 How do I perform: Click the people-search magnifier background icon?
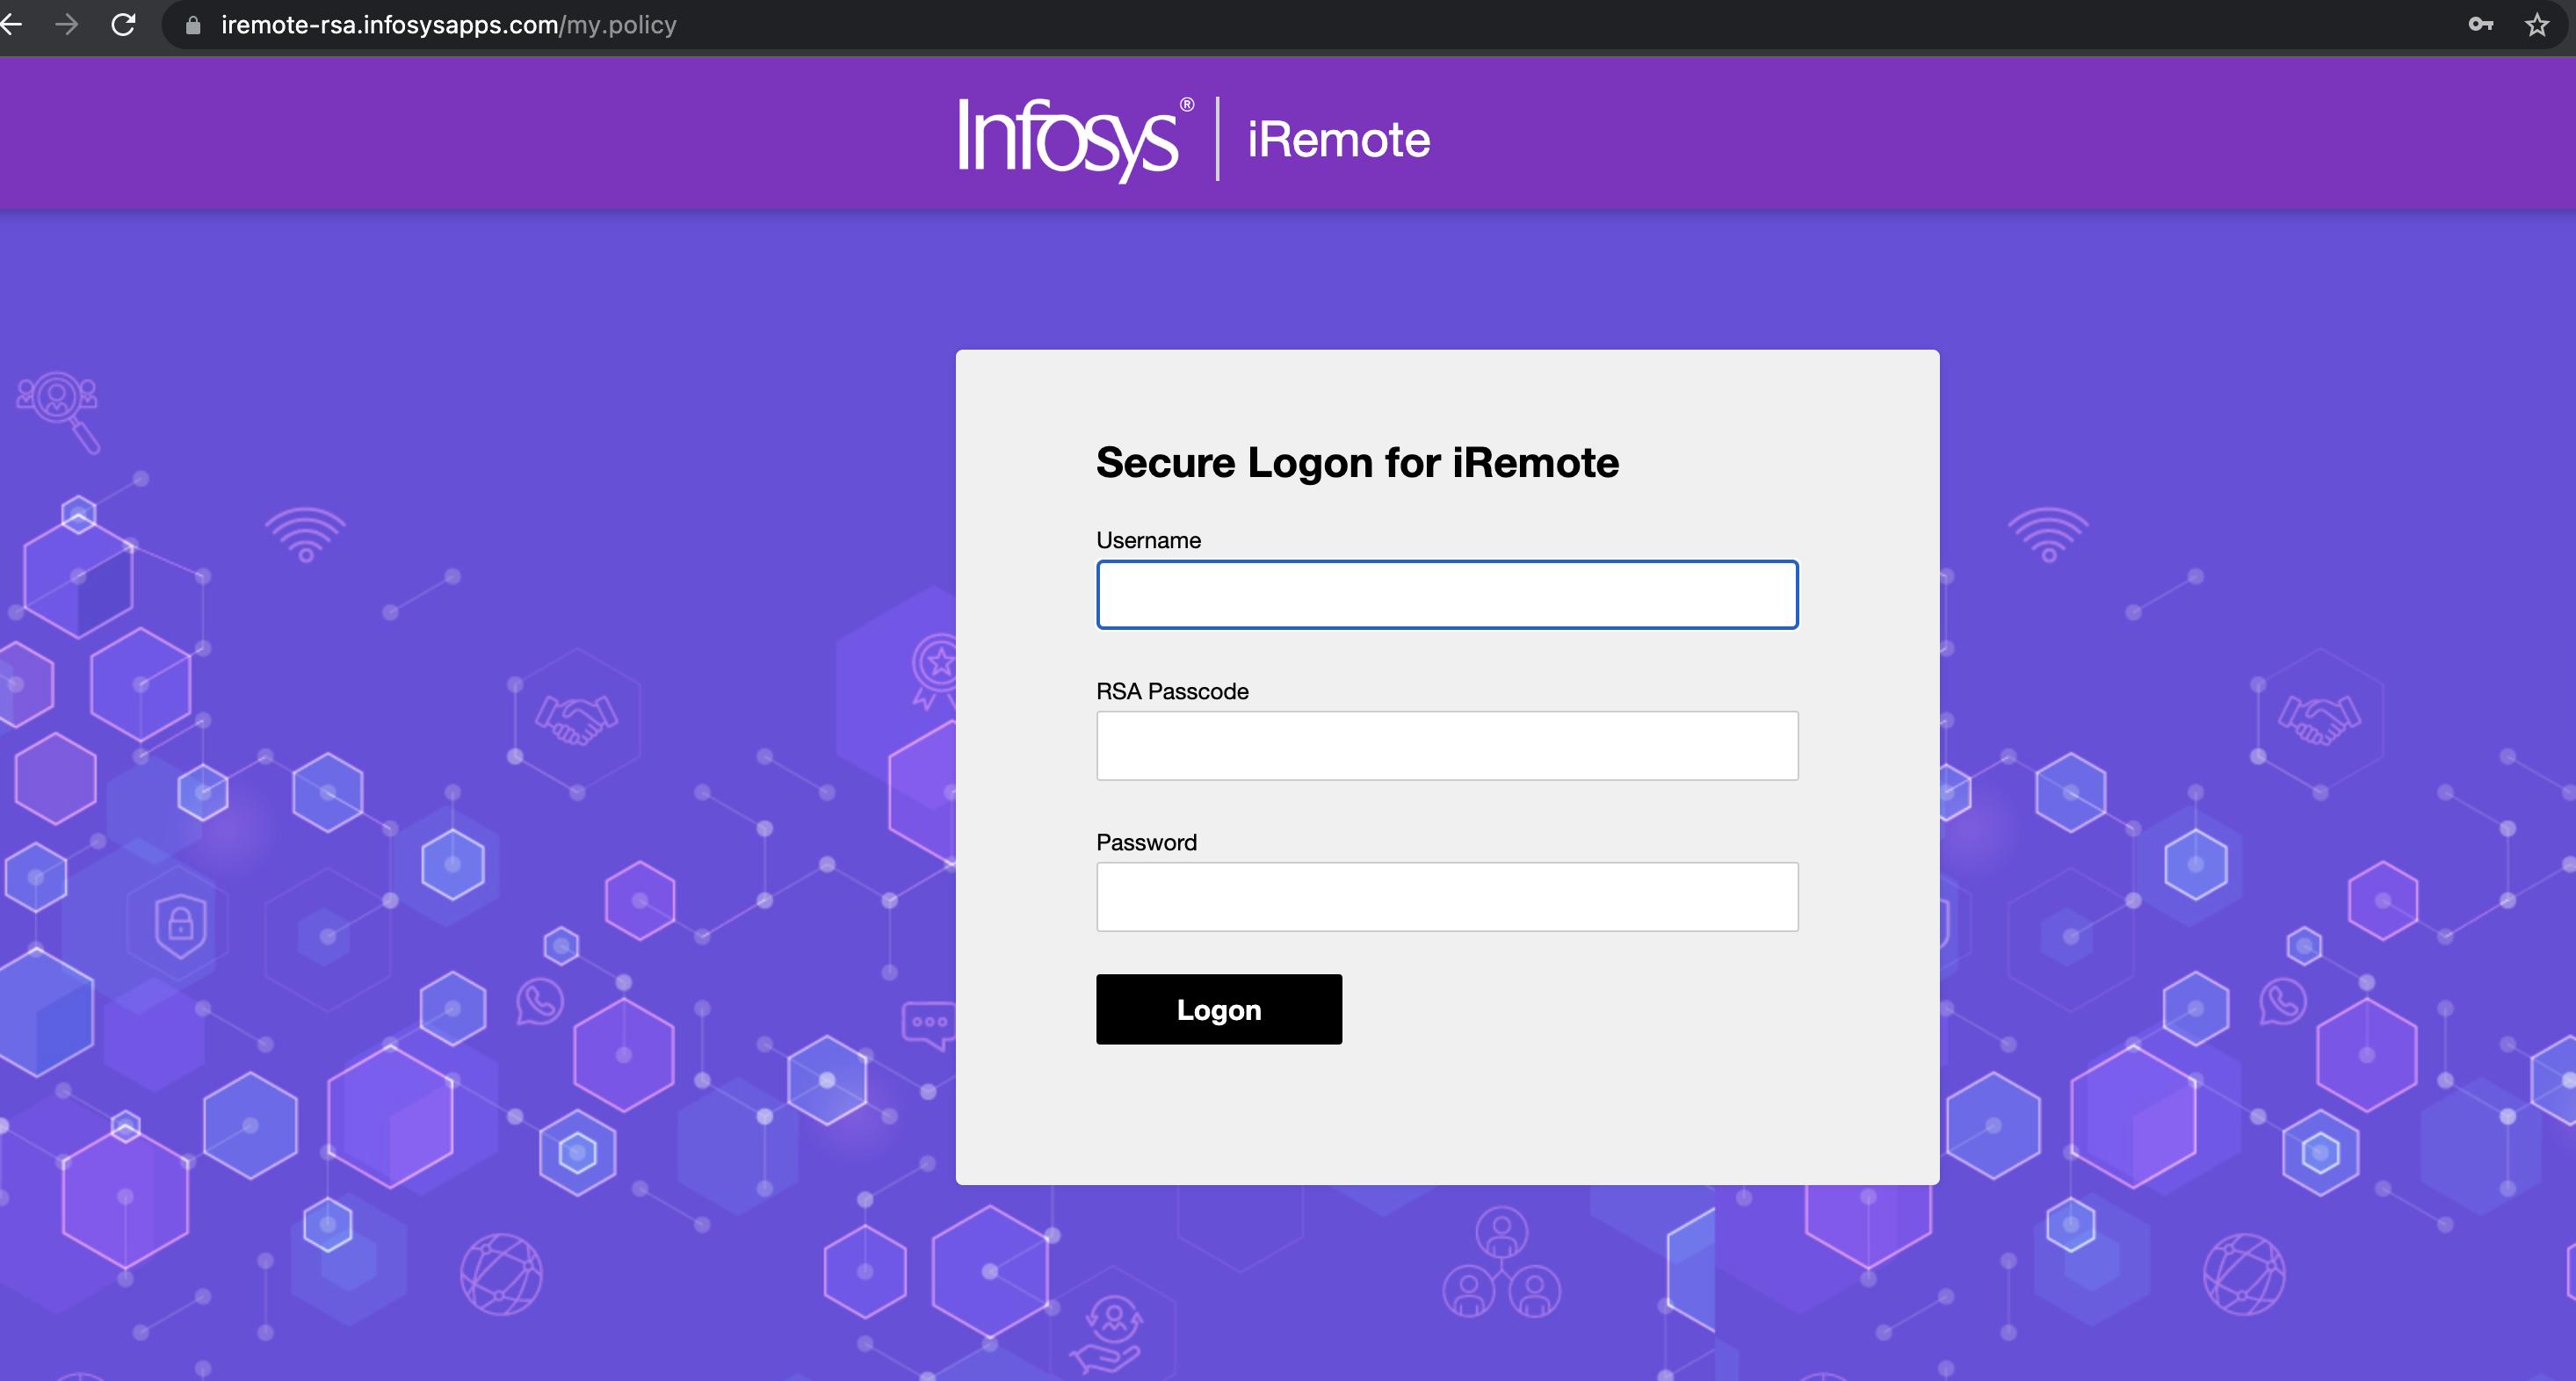coord(60,412)
